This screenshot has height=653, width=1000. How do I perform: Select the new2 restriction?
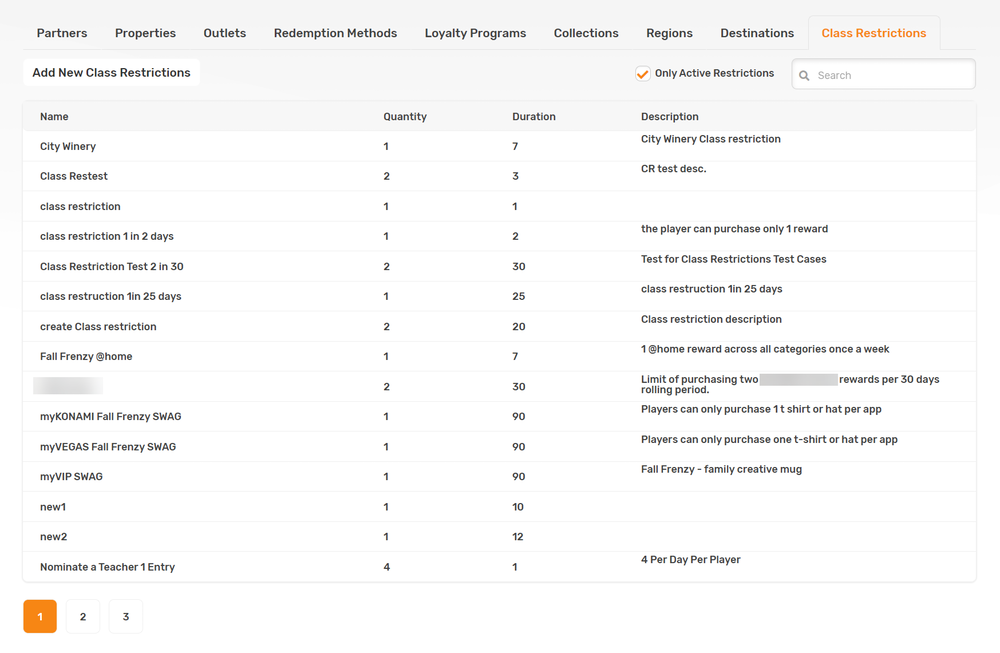pos(499,537)
